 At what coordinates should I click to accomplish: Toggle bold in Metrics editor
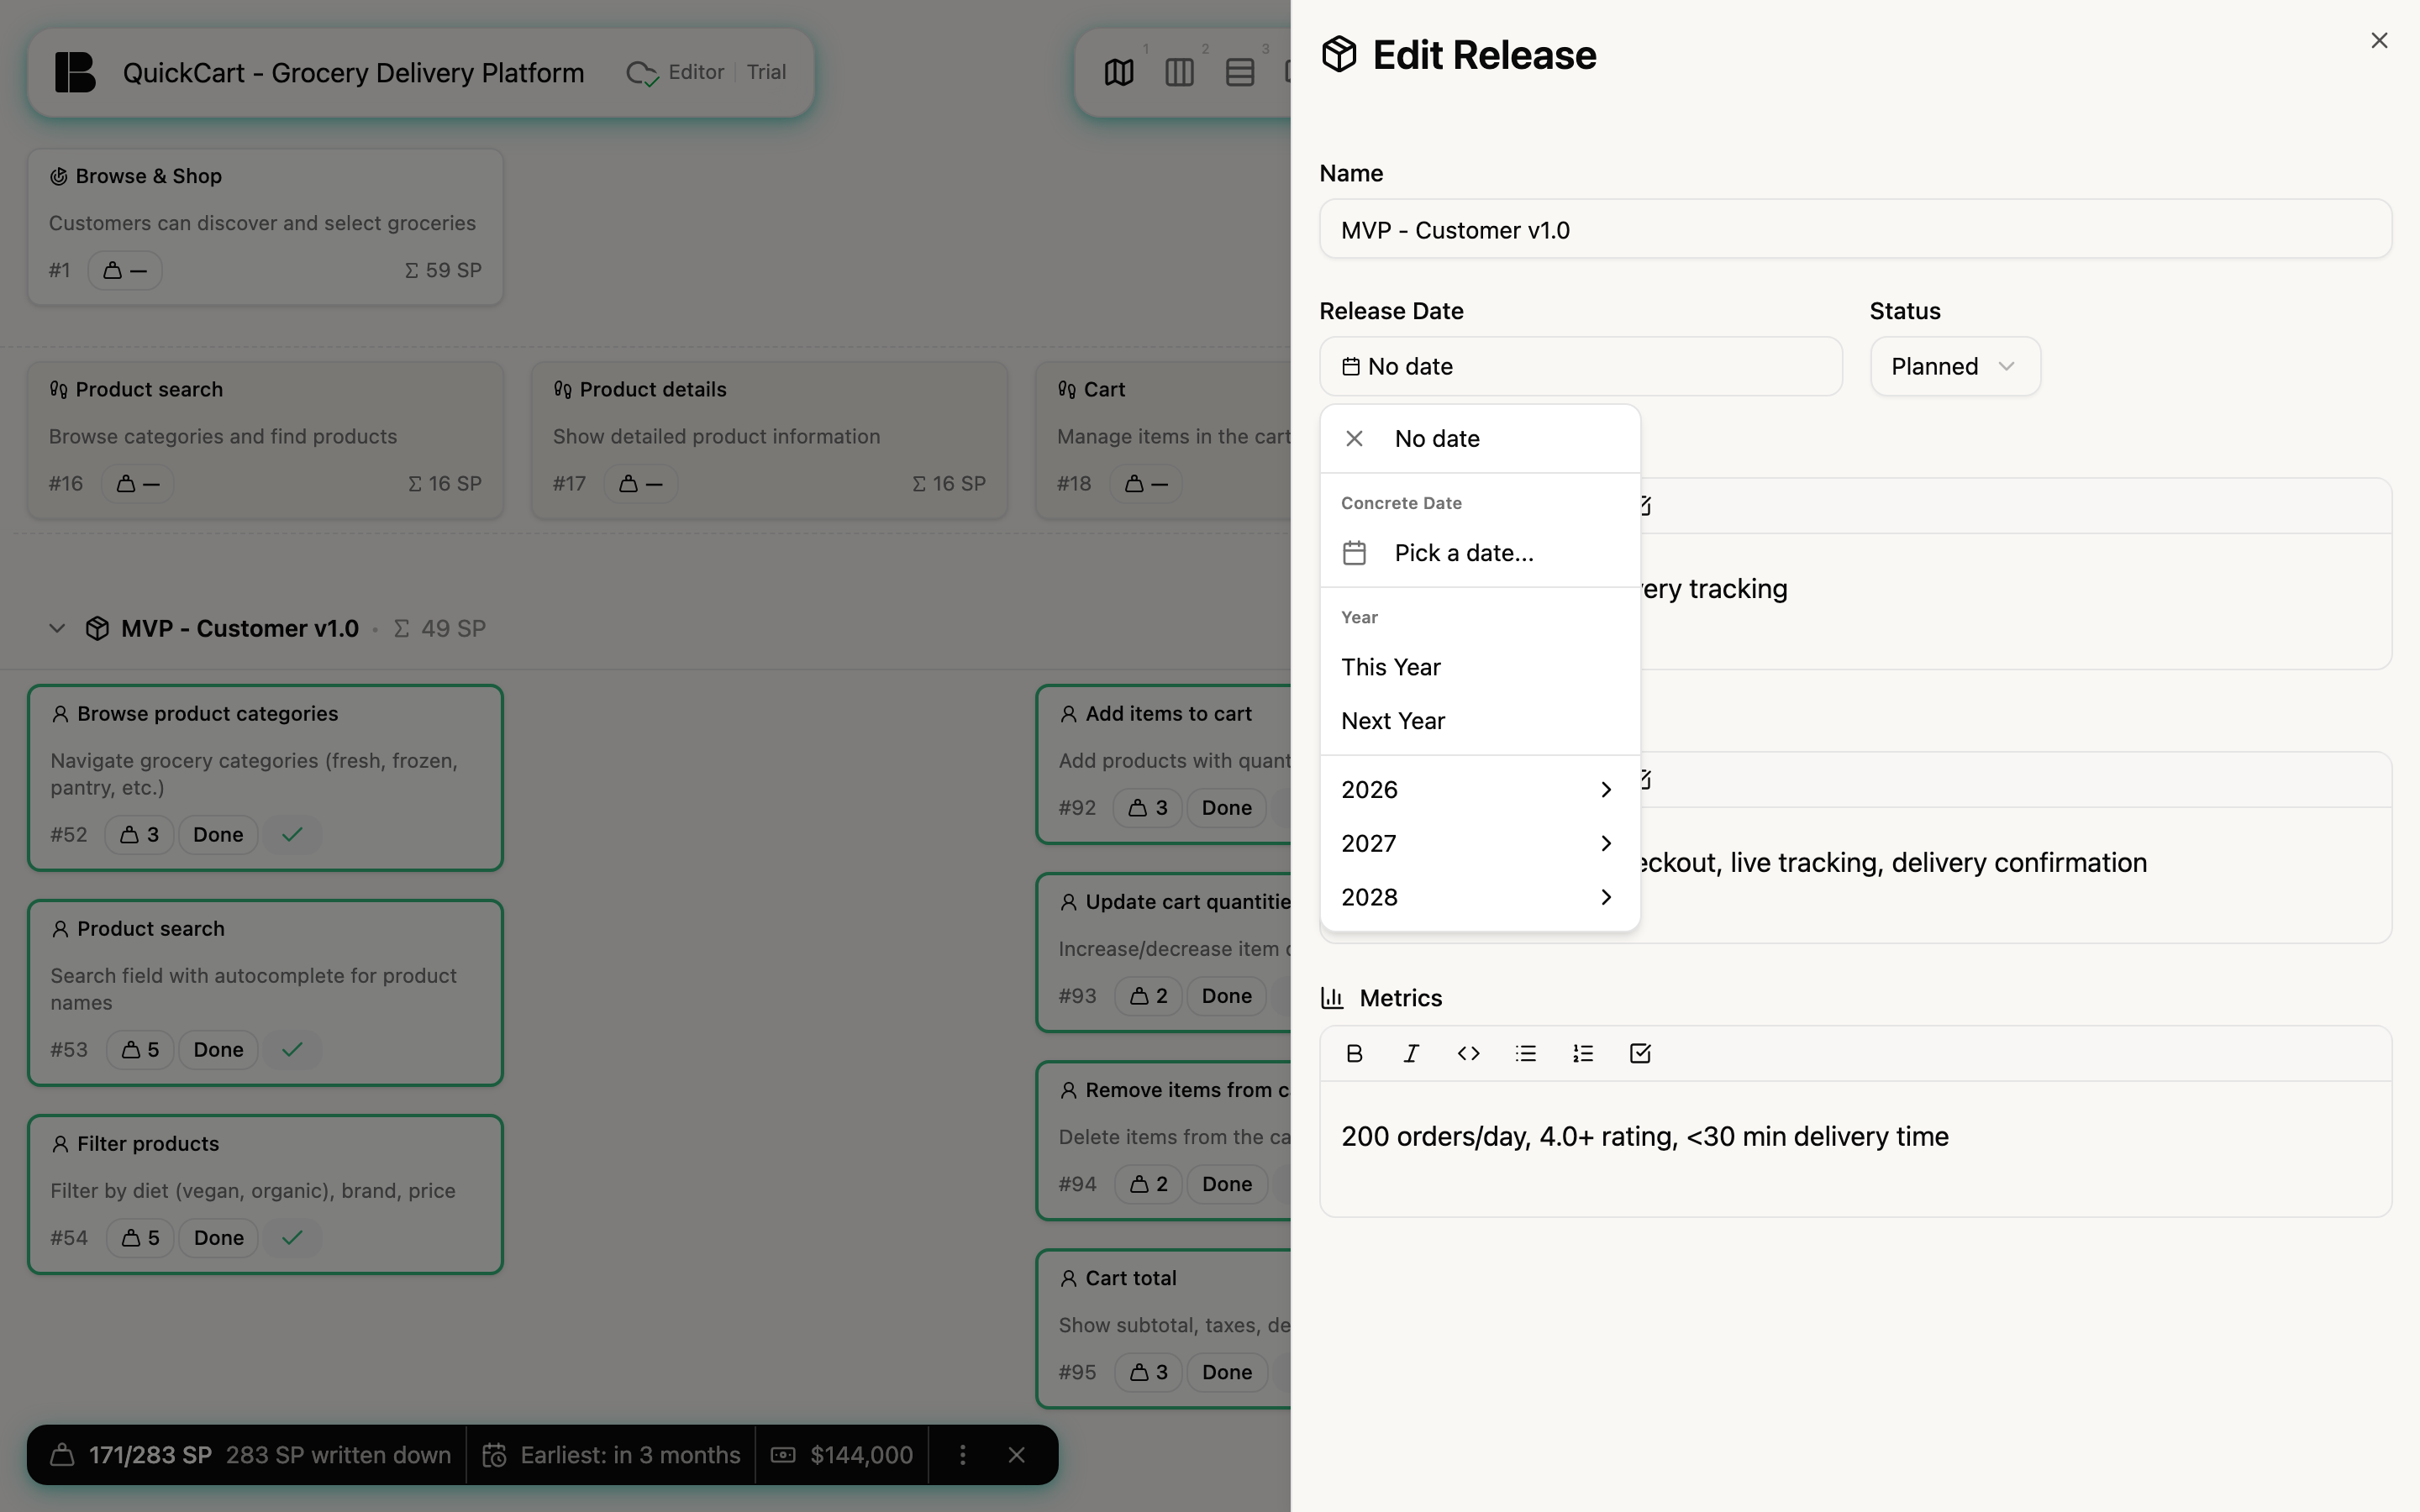pos(1354,1053)
